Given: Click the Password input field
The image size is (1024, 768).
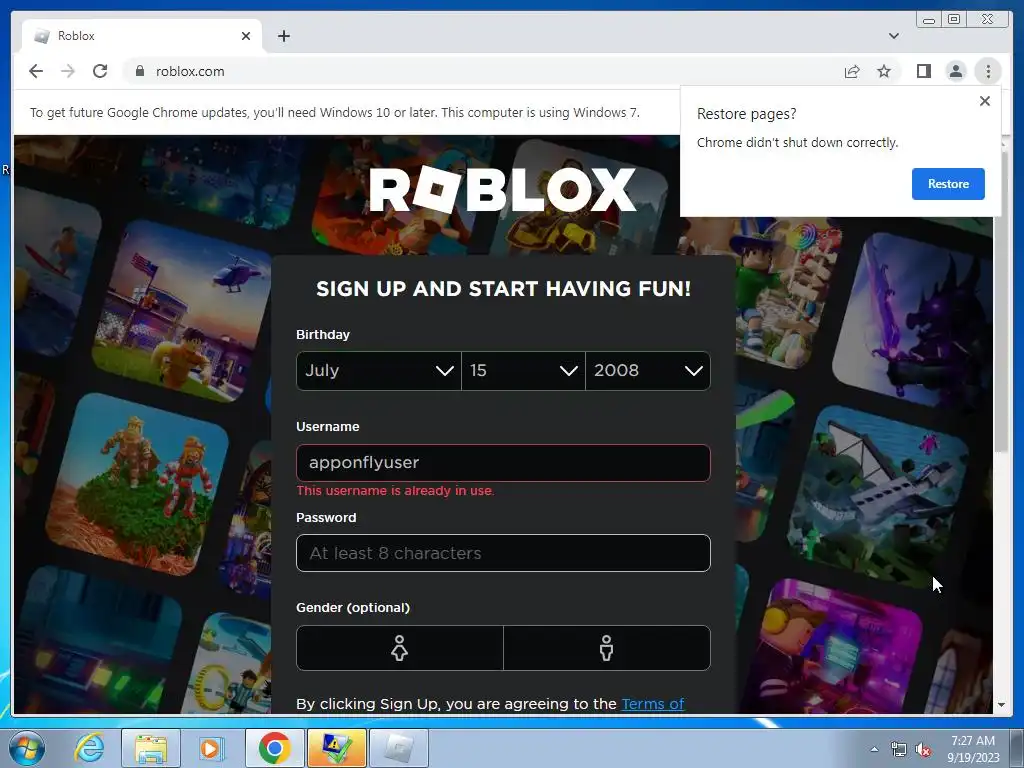Looking at the screenshot, I should pyautogui.click(x=503, y=553).
